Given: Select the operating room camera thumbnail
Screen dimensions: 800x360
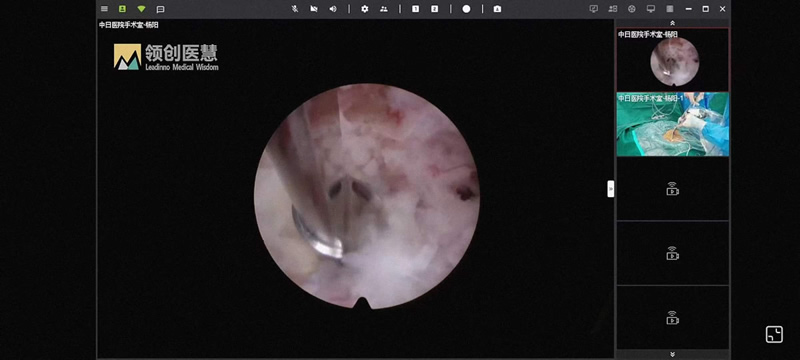Looking at the screenshot, I should click(673, 124).
